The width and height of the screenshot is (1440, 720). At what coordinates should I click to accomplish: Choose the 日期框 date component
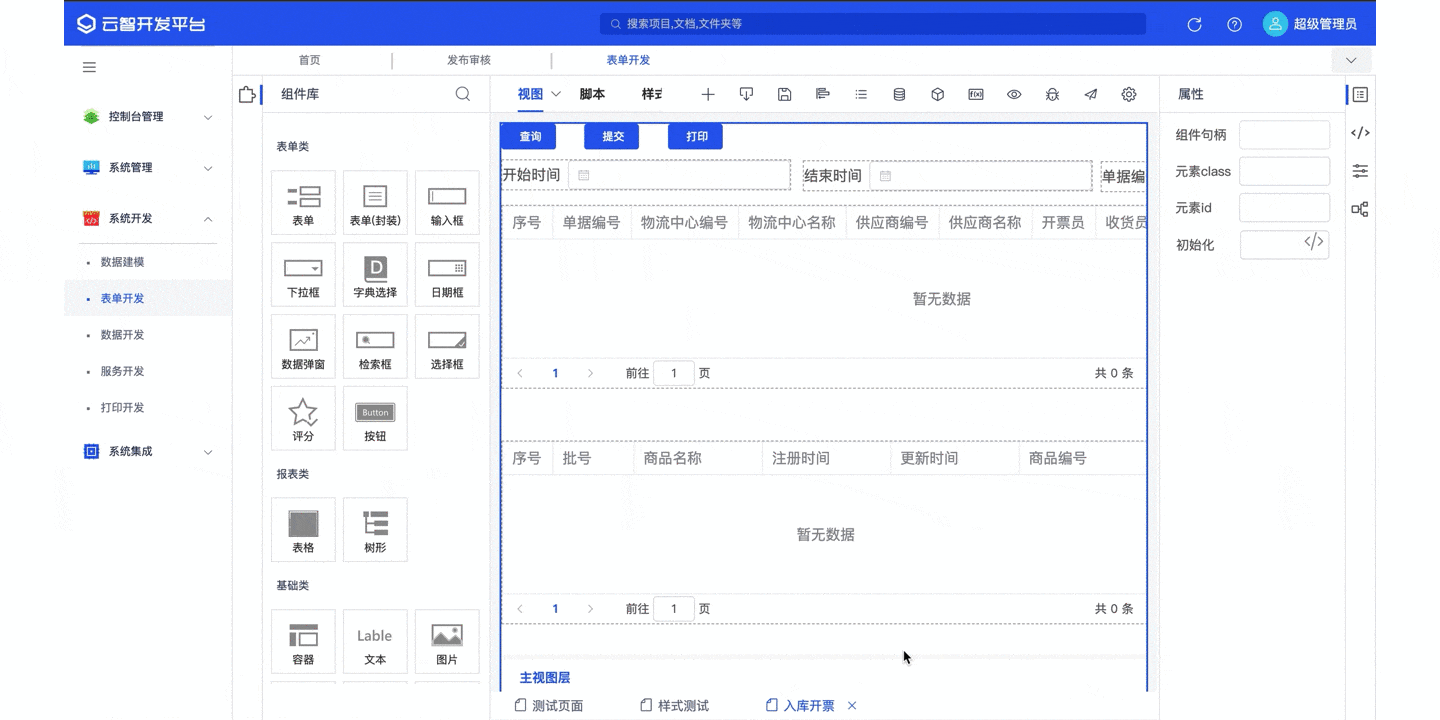pos(447,275)
